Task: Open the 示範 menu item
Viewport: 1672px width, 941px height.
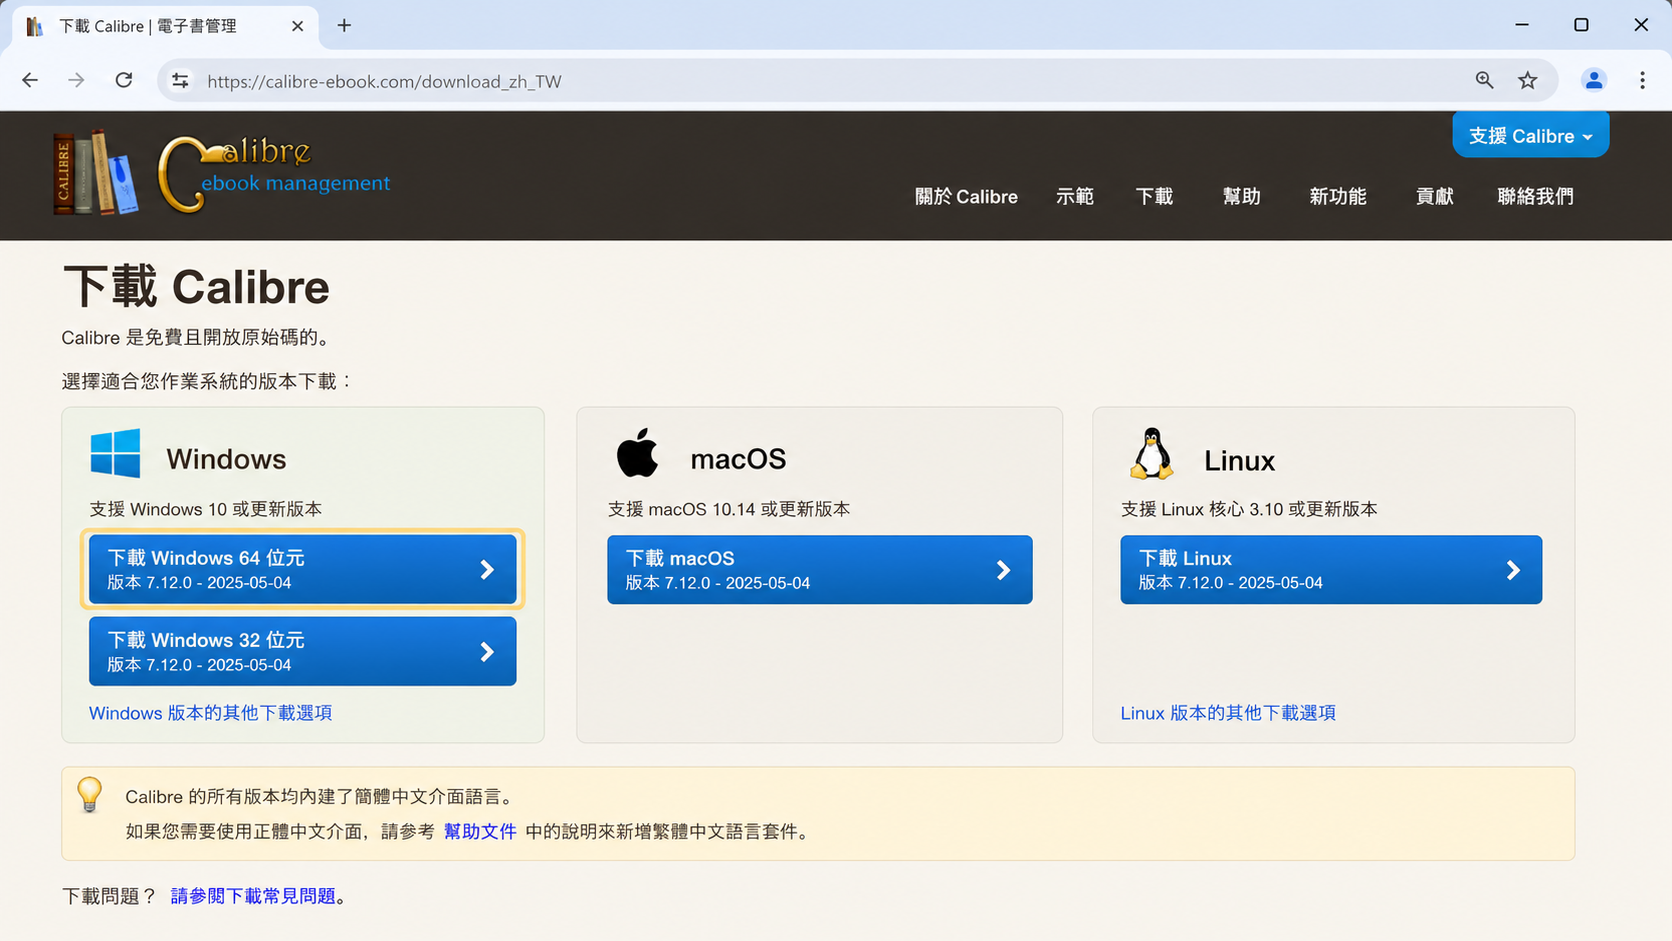Action: pos(1075,197)
